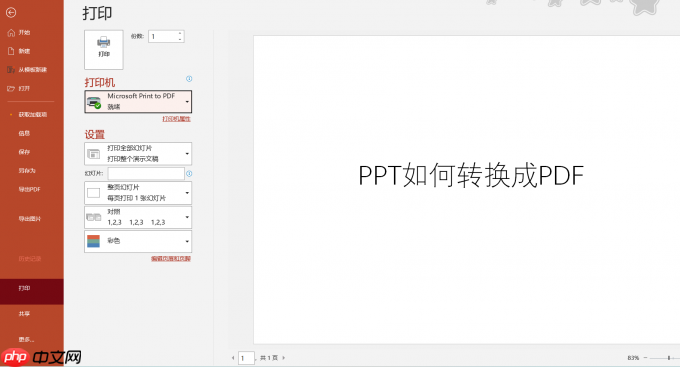Go to next page in preview
The height and width of the screenshot is (367, 680).
coord(284,358)
